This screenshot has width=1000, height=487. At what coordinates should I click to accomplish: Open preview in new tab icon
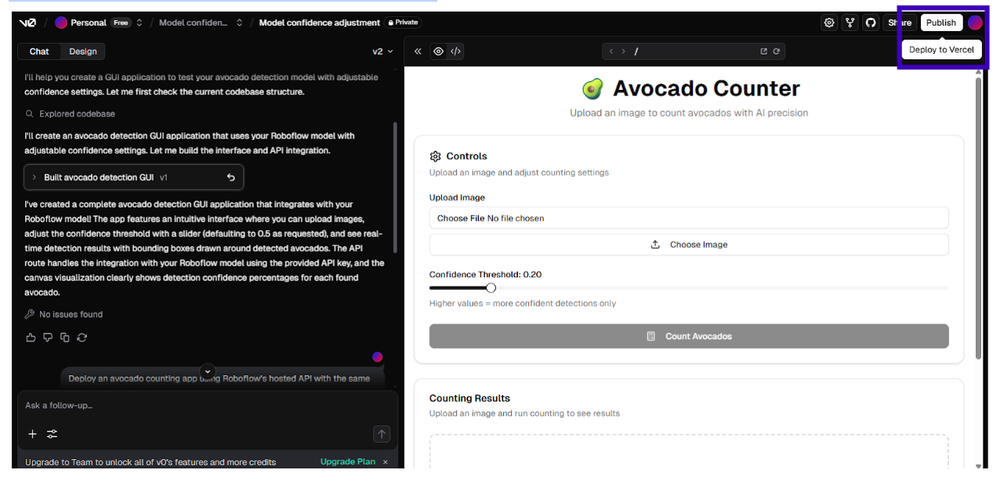(763, 51)
